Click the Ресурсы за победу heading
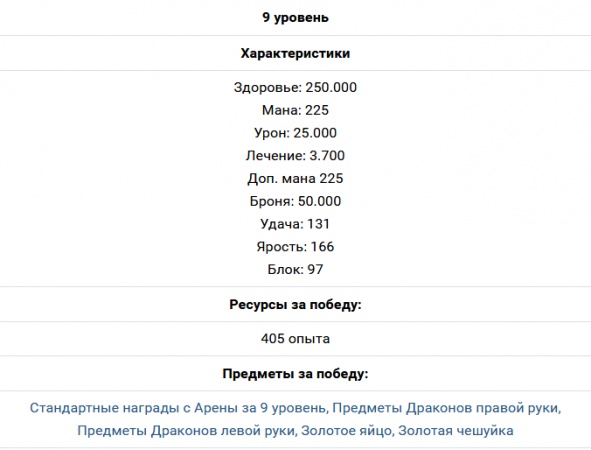 296,305
